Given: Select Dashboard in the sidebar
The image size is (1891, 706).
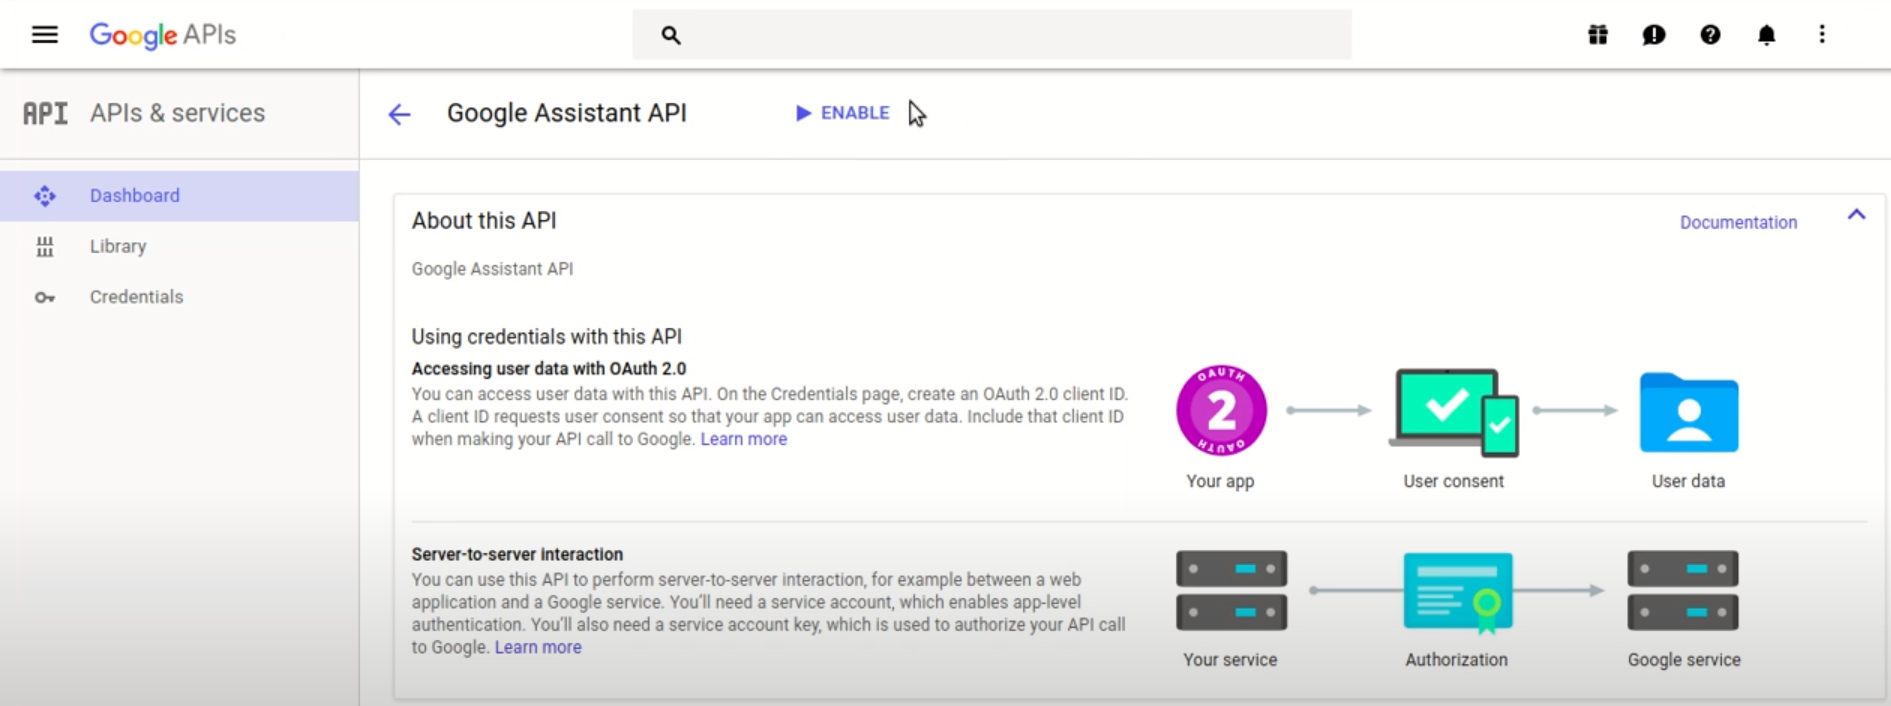Looking at the screenshot, I should point(180,196).
